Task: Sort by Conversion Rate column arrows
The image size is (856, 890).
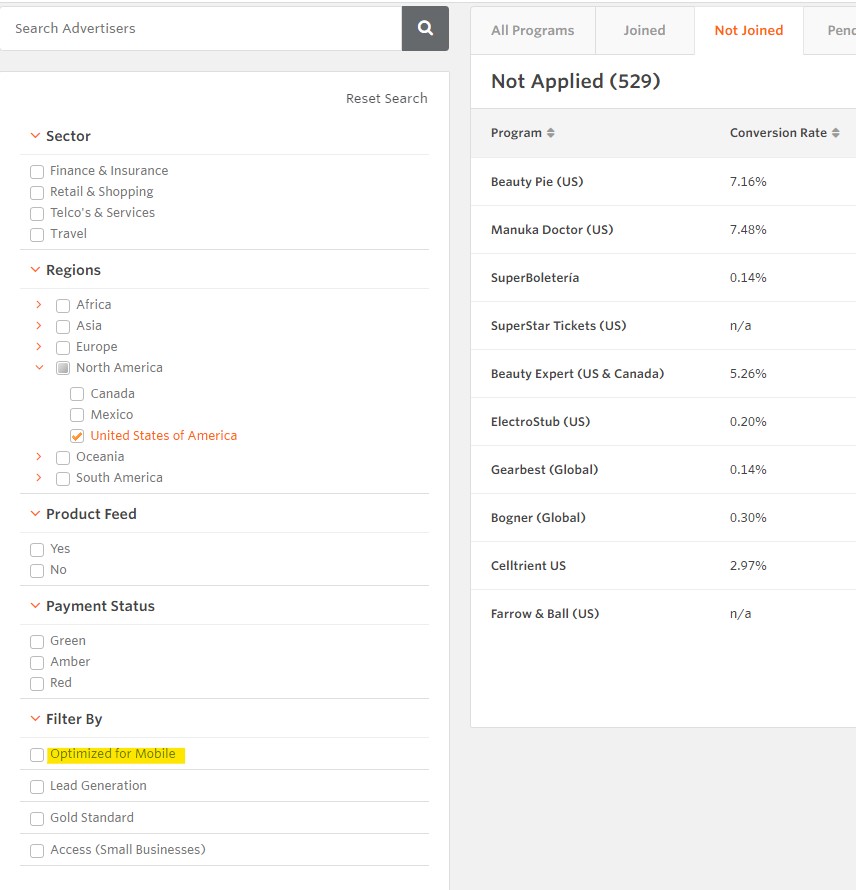Action: (x=835, y=133)
